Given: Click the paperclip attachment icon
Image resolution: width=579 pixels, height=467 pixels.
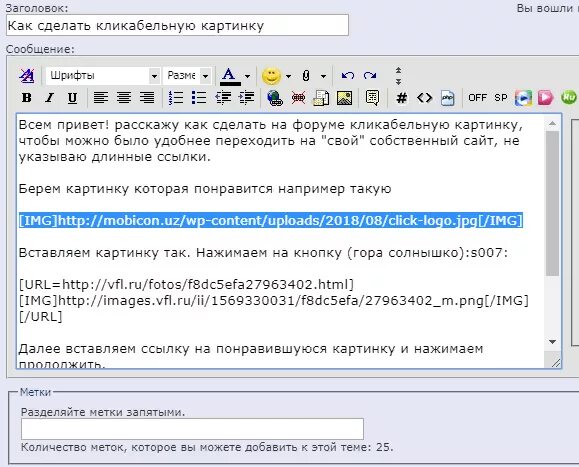Looking at the screenshot, I should (306, 76).
